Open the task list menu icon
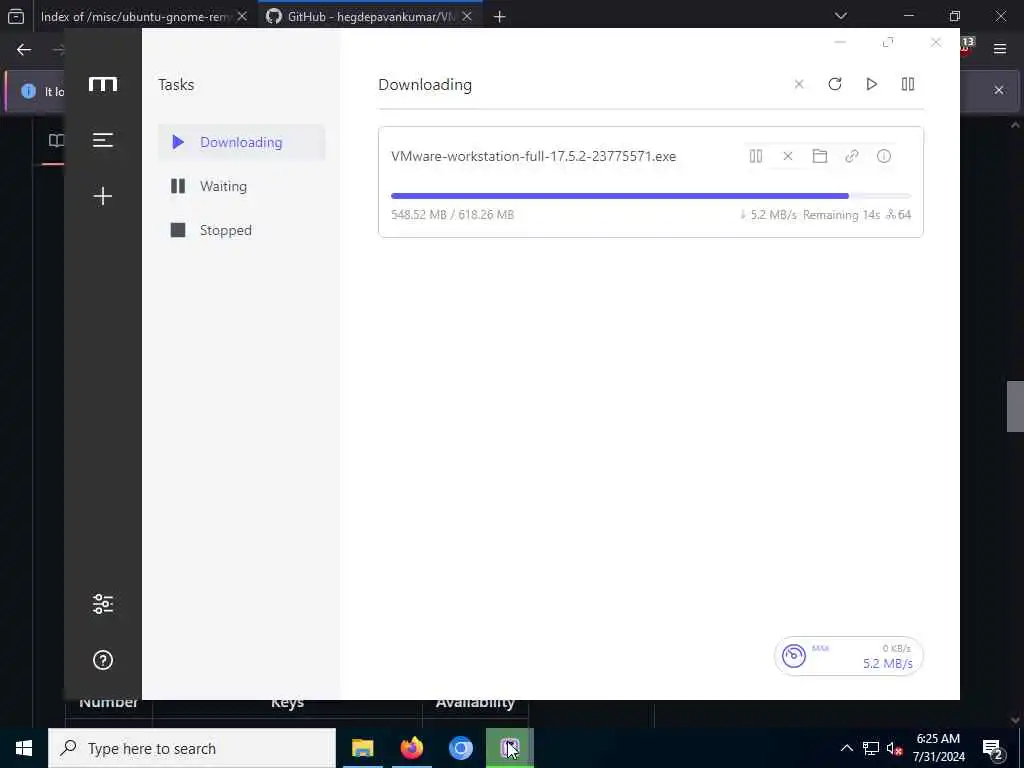The image size is (1024, 768). 103,140
